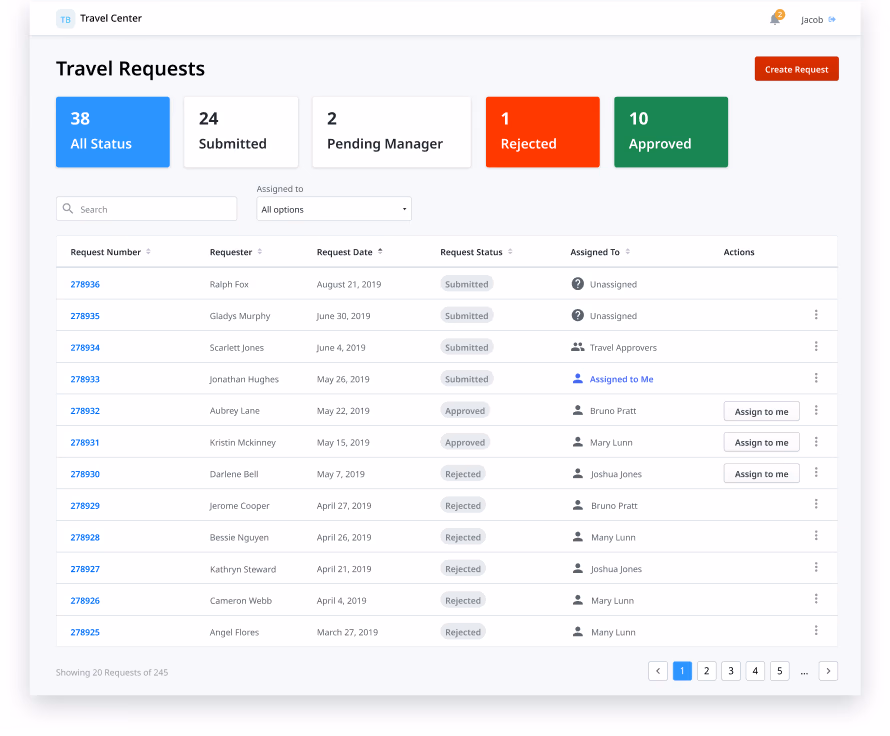Image resolution: width=890 pixels, height=736 pixels.
Task: Open request number 278934 link
Action: 85,347
